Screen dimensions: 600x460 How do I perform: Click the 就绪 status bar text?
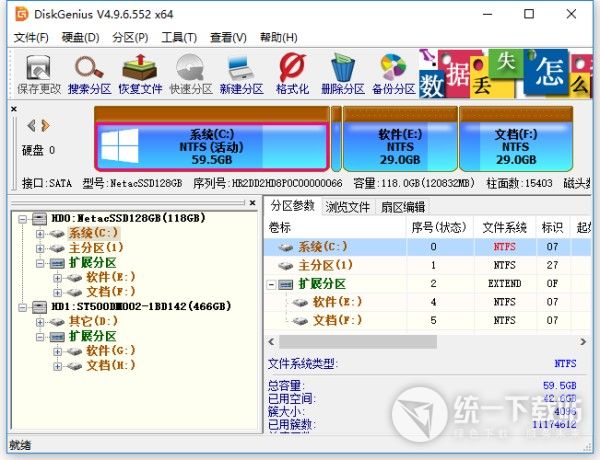coord(20,445)
